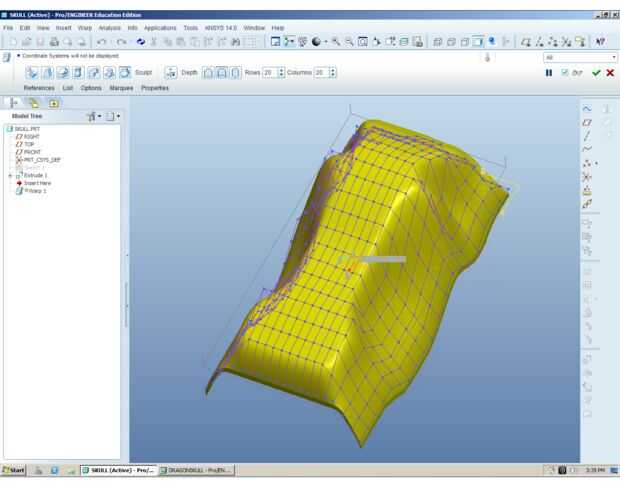Open the Marquee dashboard tab
620x496 pixels.
click(121, 88)
